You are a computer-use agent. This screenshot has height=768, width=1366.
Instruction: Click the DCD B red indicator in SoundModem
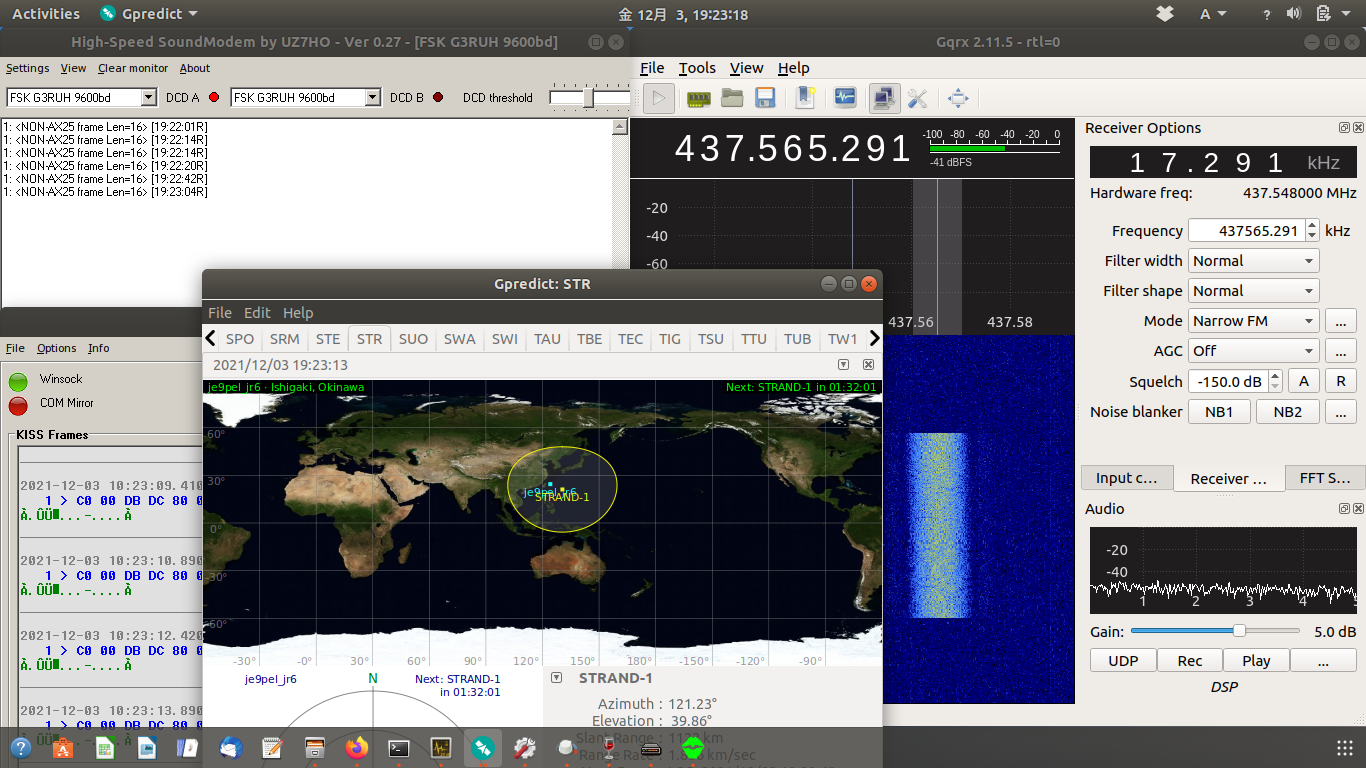pyautogui.click(x=437, y=98)
